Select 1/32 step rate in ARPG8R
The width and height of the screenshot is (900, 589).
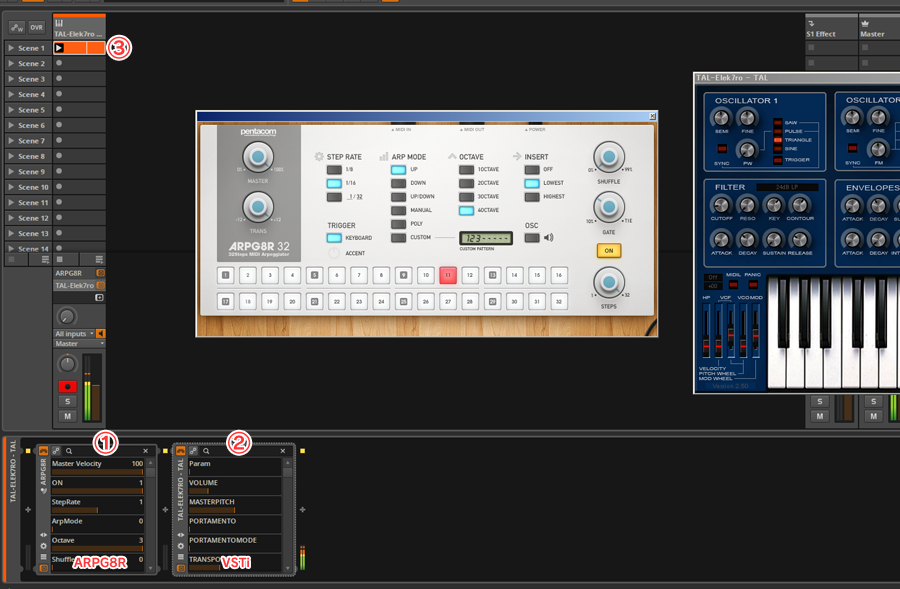[334, 197]
